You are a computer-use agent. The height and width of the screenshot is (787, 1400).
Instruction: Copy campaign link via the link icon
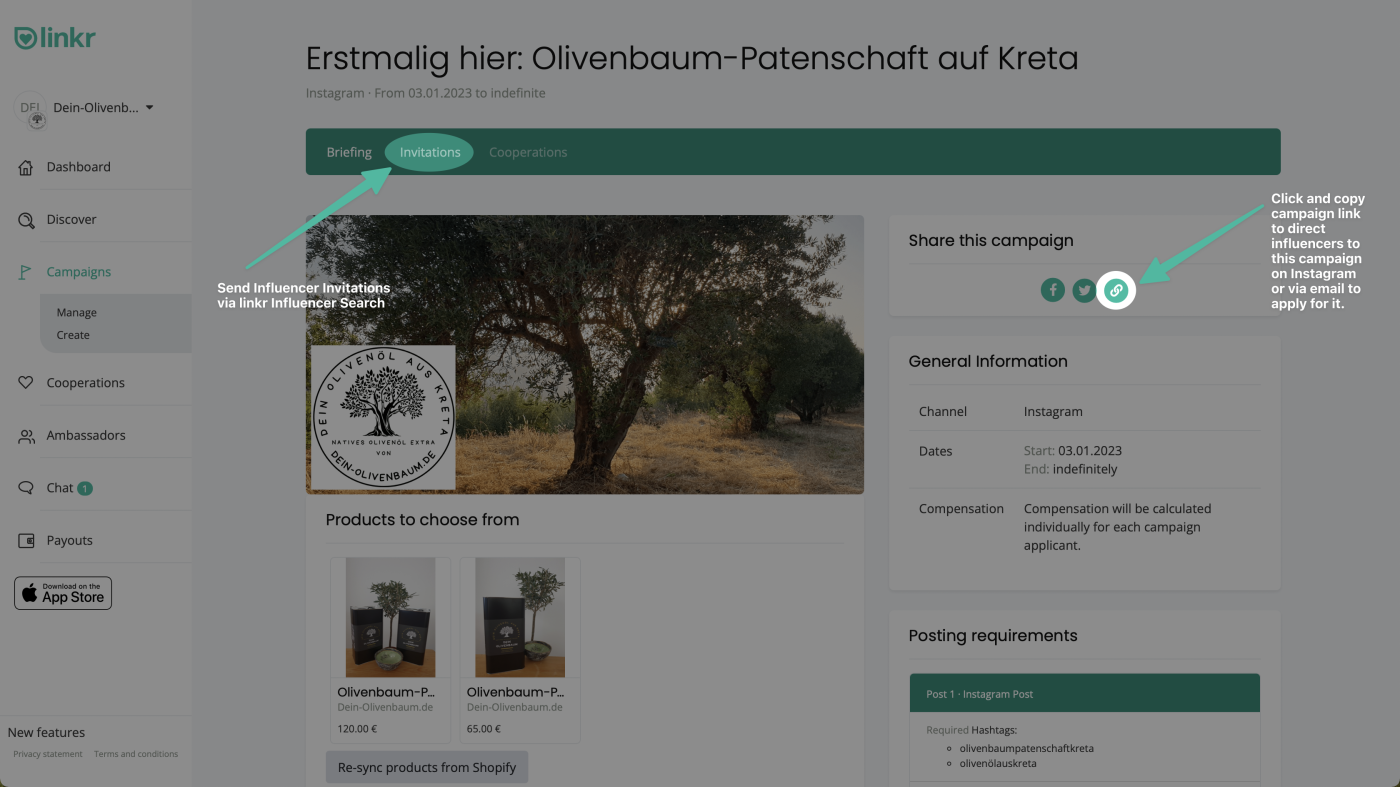click(x=1116, y=290)
